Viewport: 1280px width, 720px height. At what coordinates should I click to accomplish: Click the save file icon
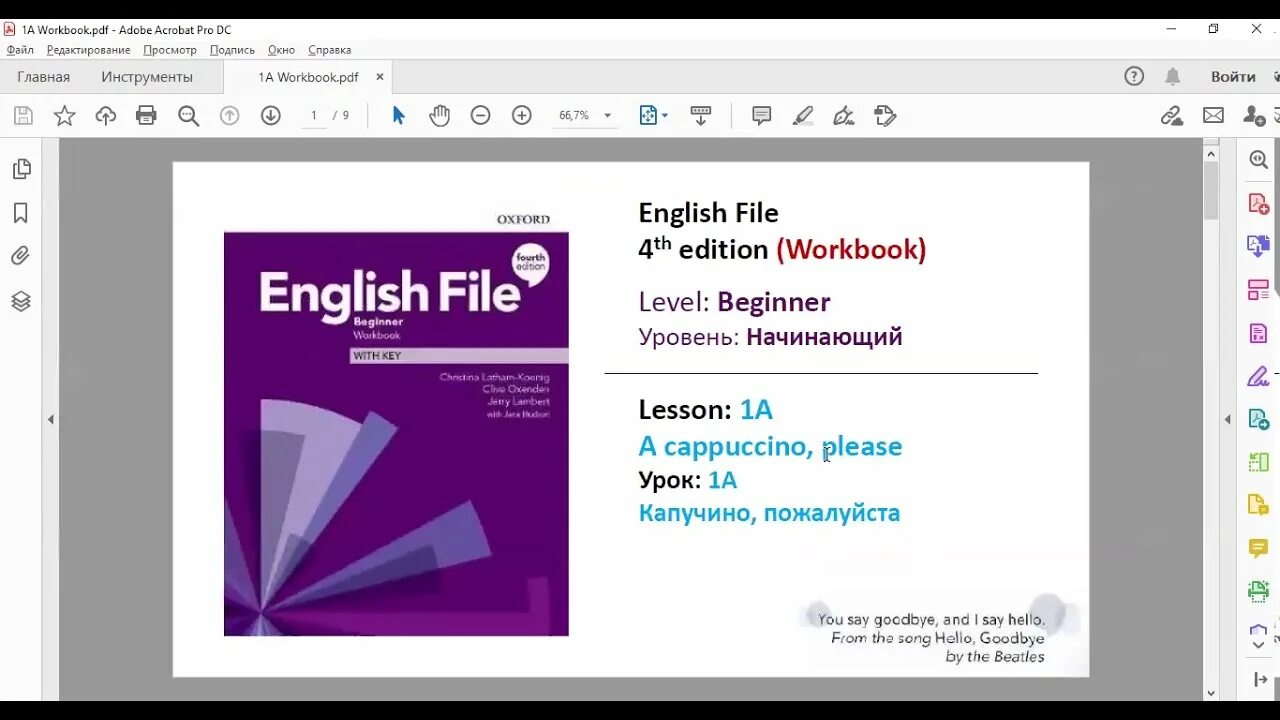click(23, 116)
